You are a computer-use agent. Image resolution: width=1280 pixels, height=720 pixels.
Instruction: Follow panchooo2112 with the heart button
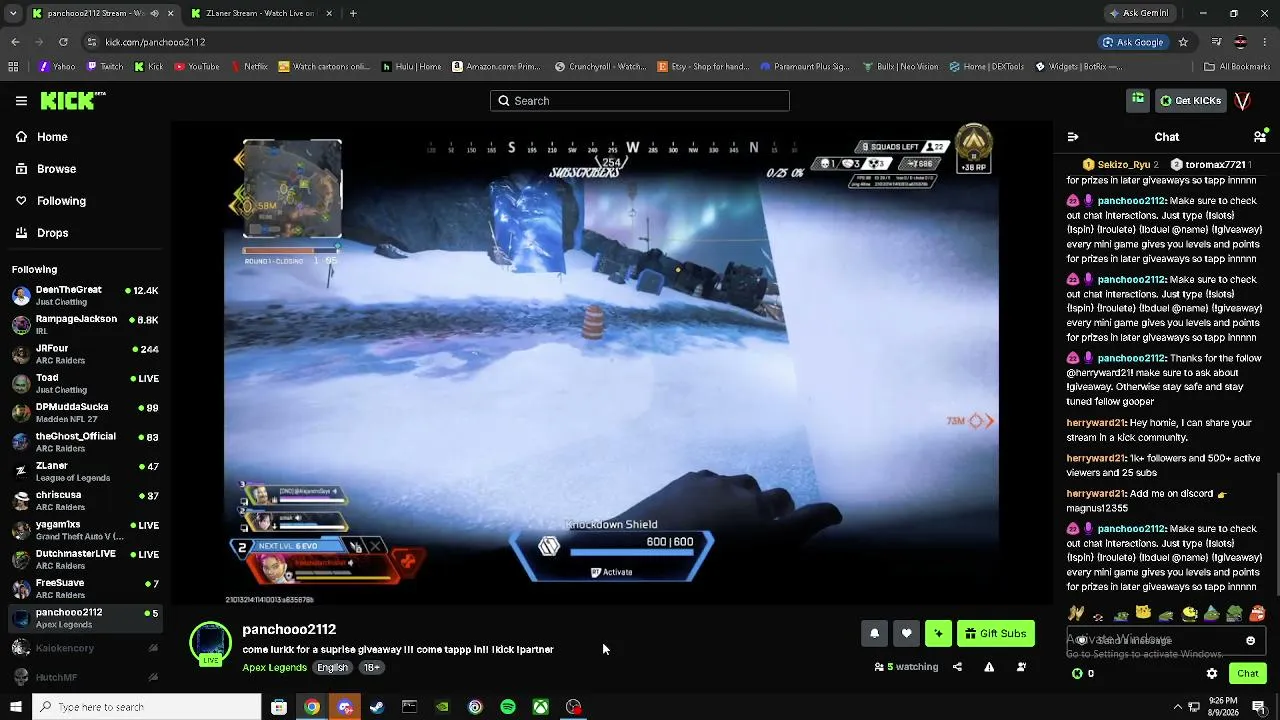pyautogui.click(x=906, y=633)
